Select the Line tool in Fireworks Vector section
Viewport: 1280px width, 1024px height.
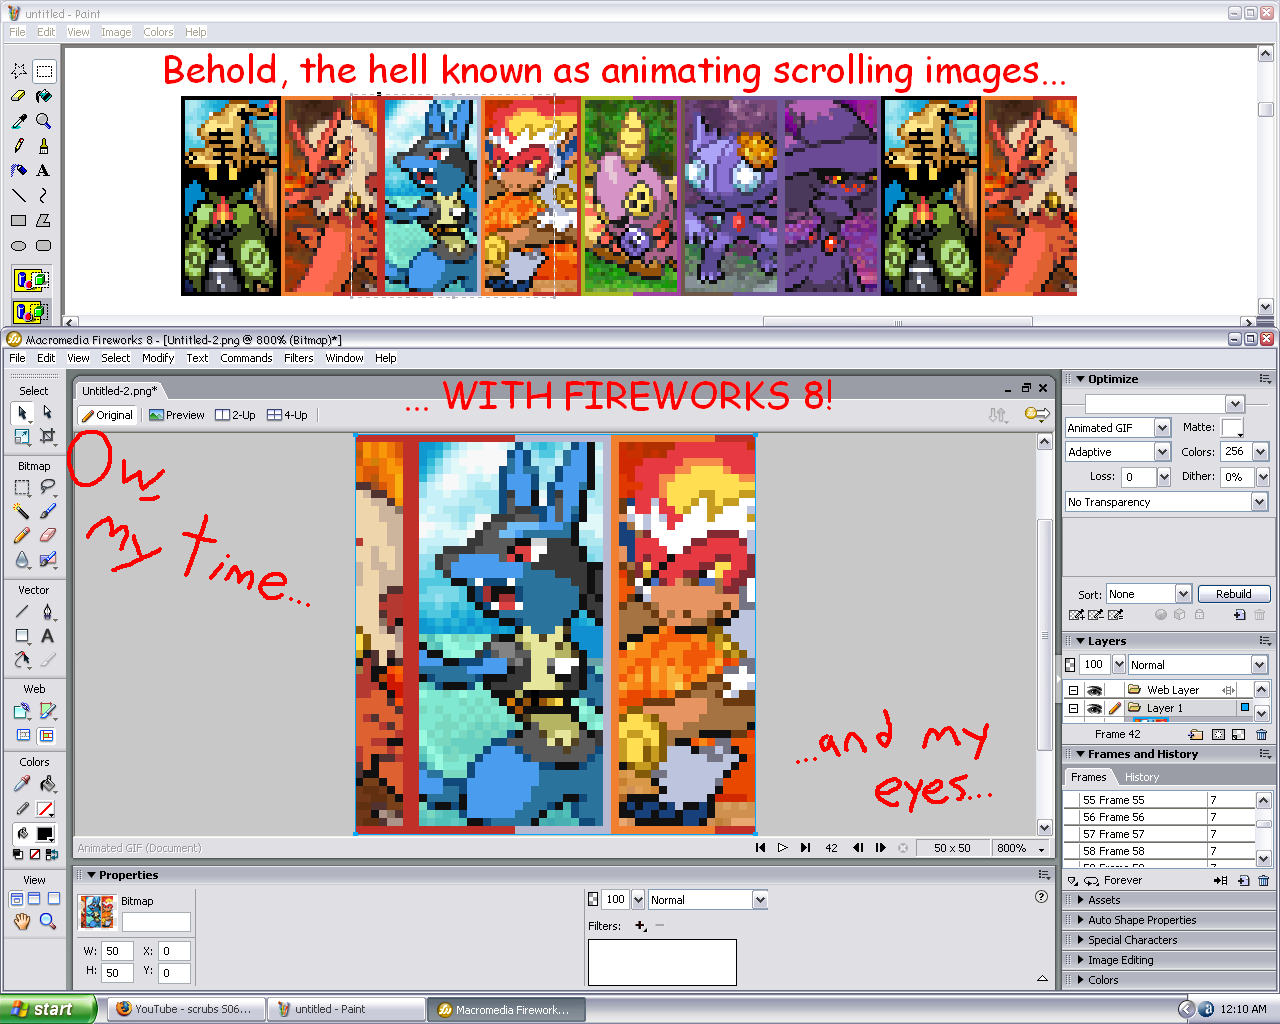click(22, 611)
